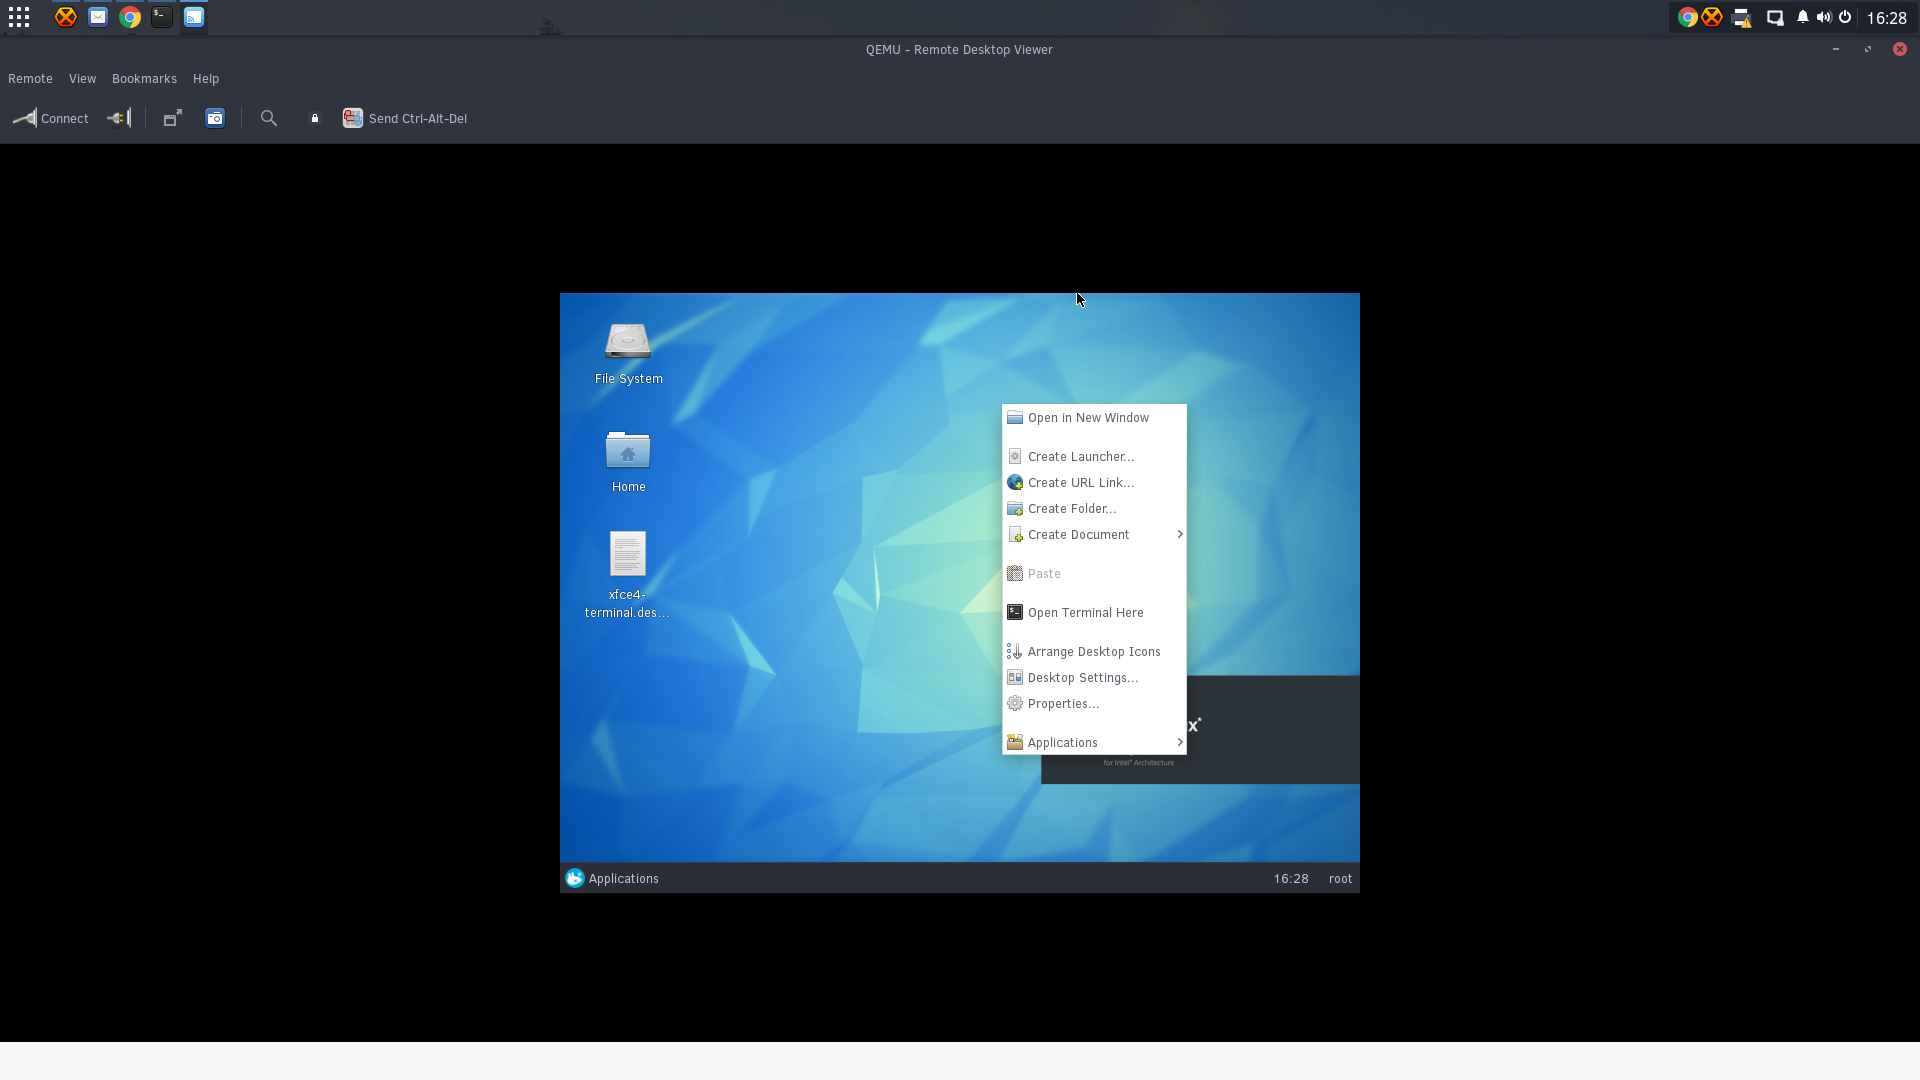
Task: Open the printer warning tray icon
Action: (x=1742, y=17)
